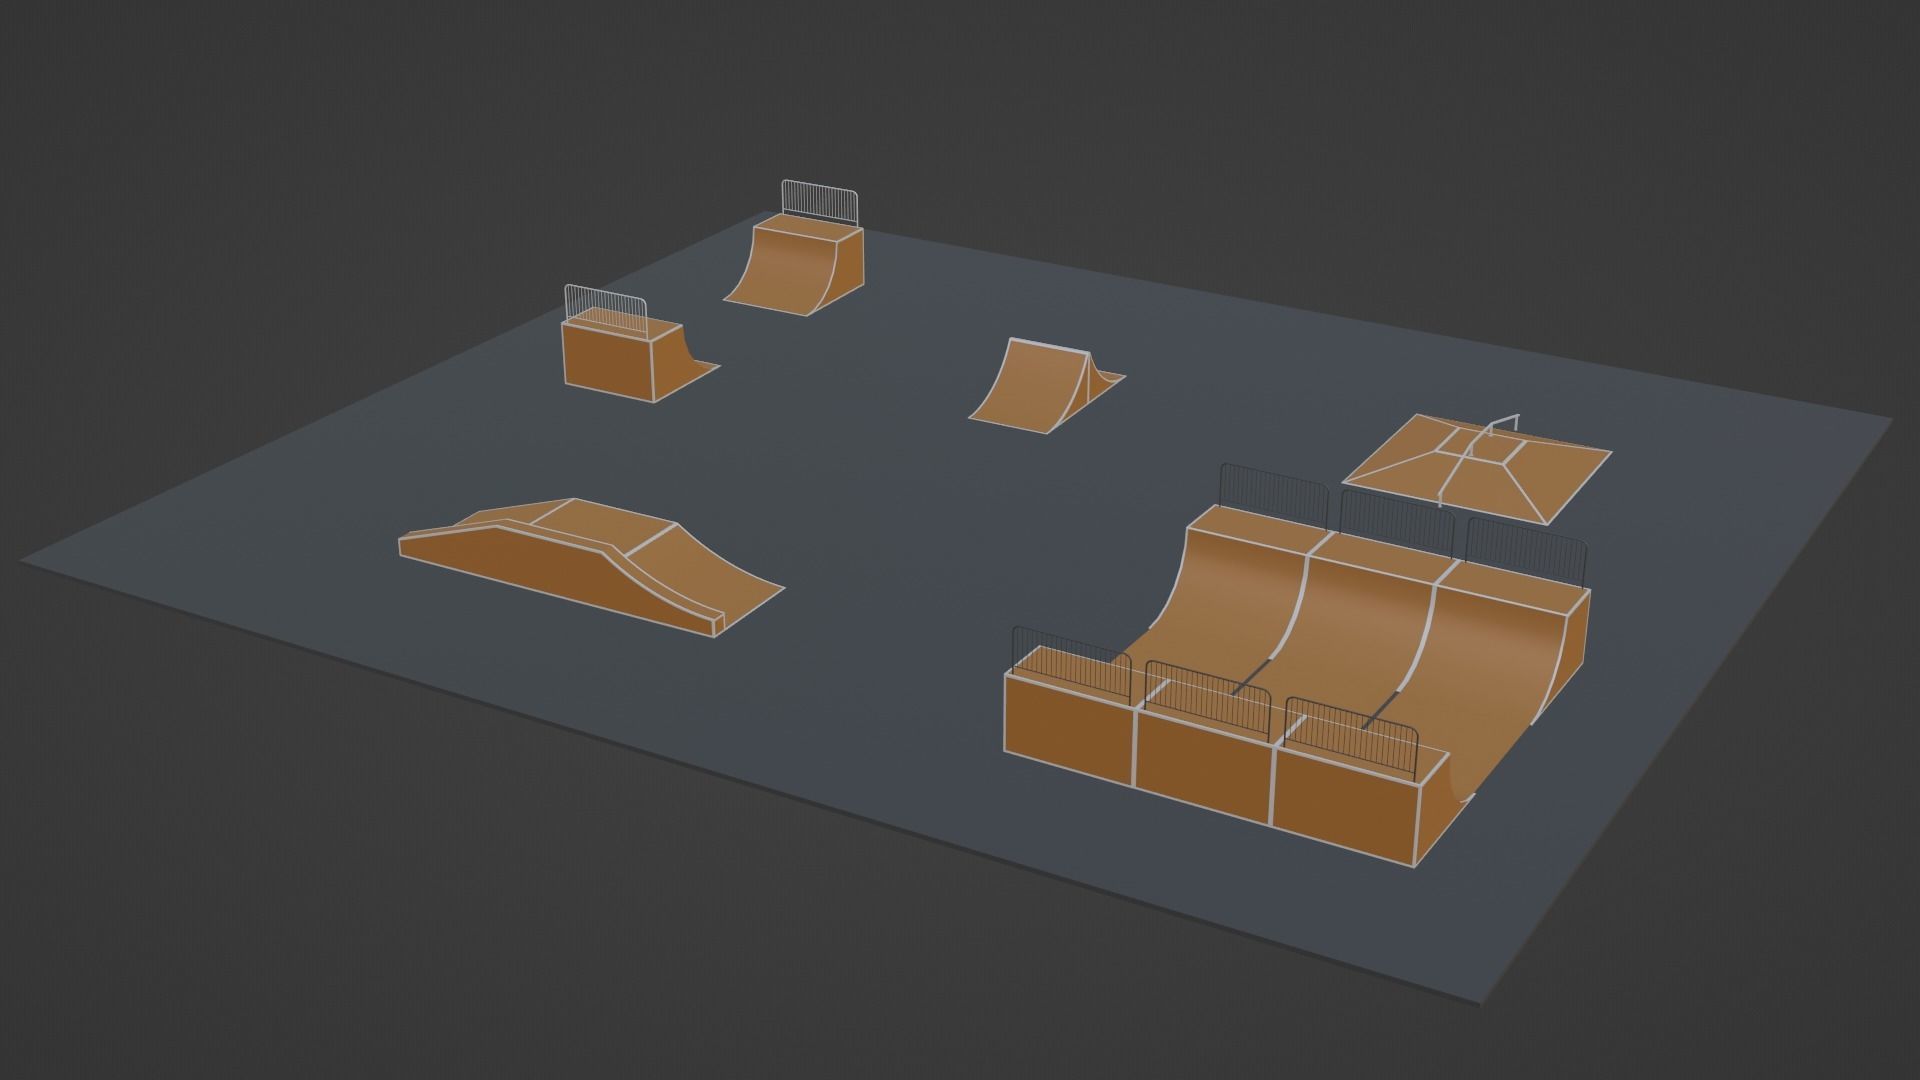Select the farthest quarter pipe with white railing
This screenshot has height=1080, width=1920.
click(796, 250)
